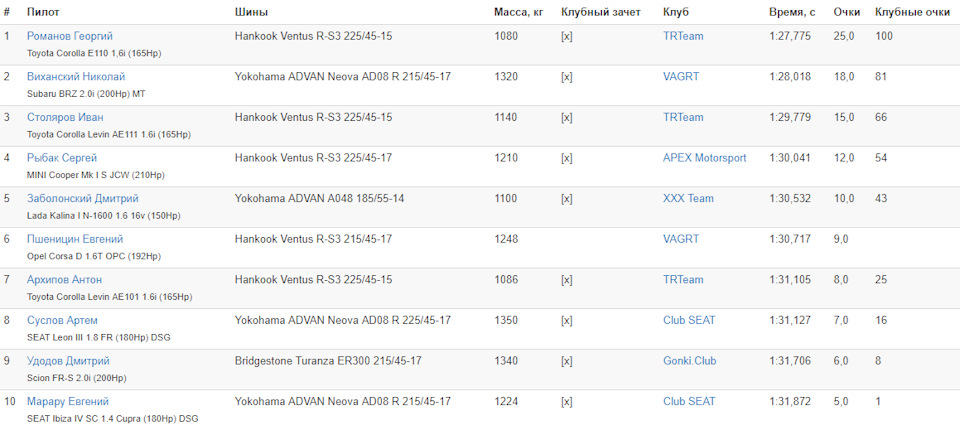Open XXX Team club page
This screenshot has height=435, width=960.
688,199
